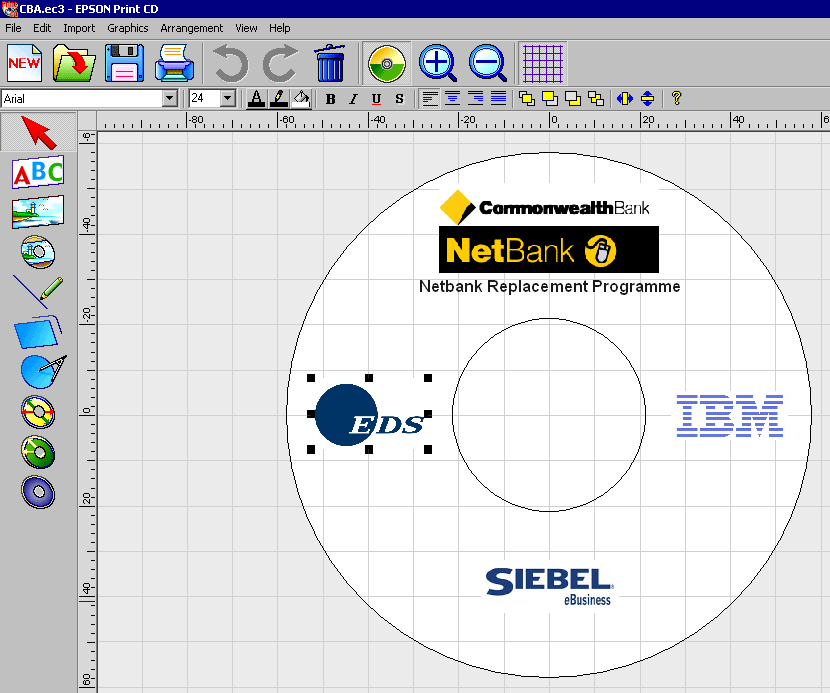Pick the font color A swatch
Screen dimensions: 830x693
click(256, 98)
